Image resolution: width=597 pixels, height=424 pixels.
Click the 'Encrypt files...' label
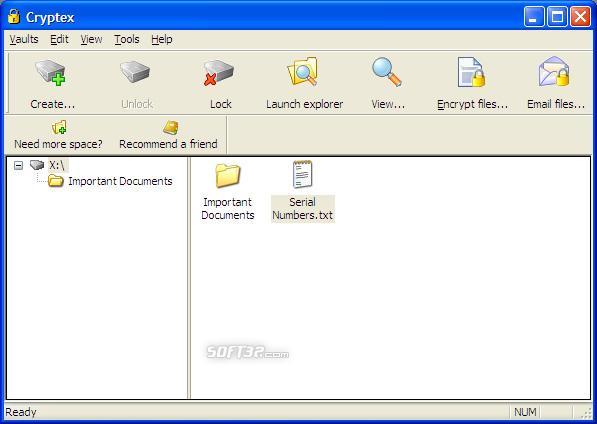point(472,104)
